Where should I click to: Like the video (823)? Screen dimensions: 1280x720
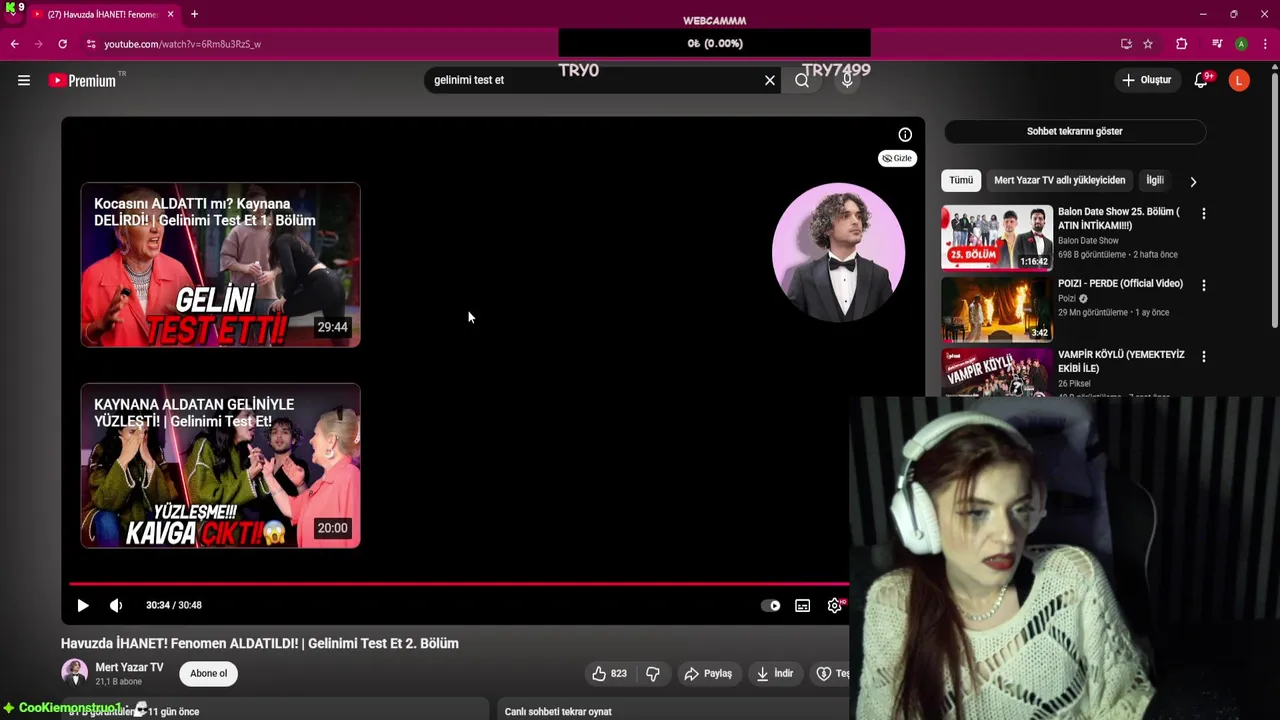coord(609,673)
